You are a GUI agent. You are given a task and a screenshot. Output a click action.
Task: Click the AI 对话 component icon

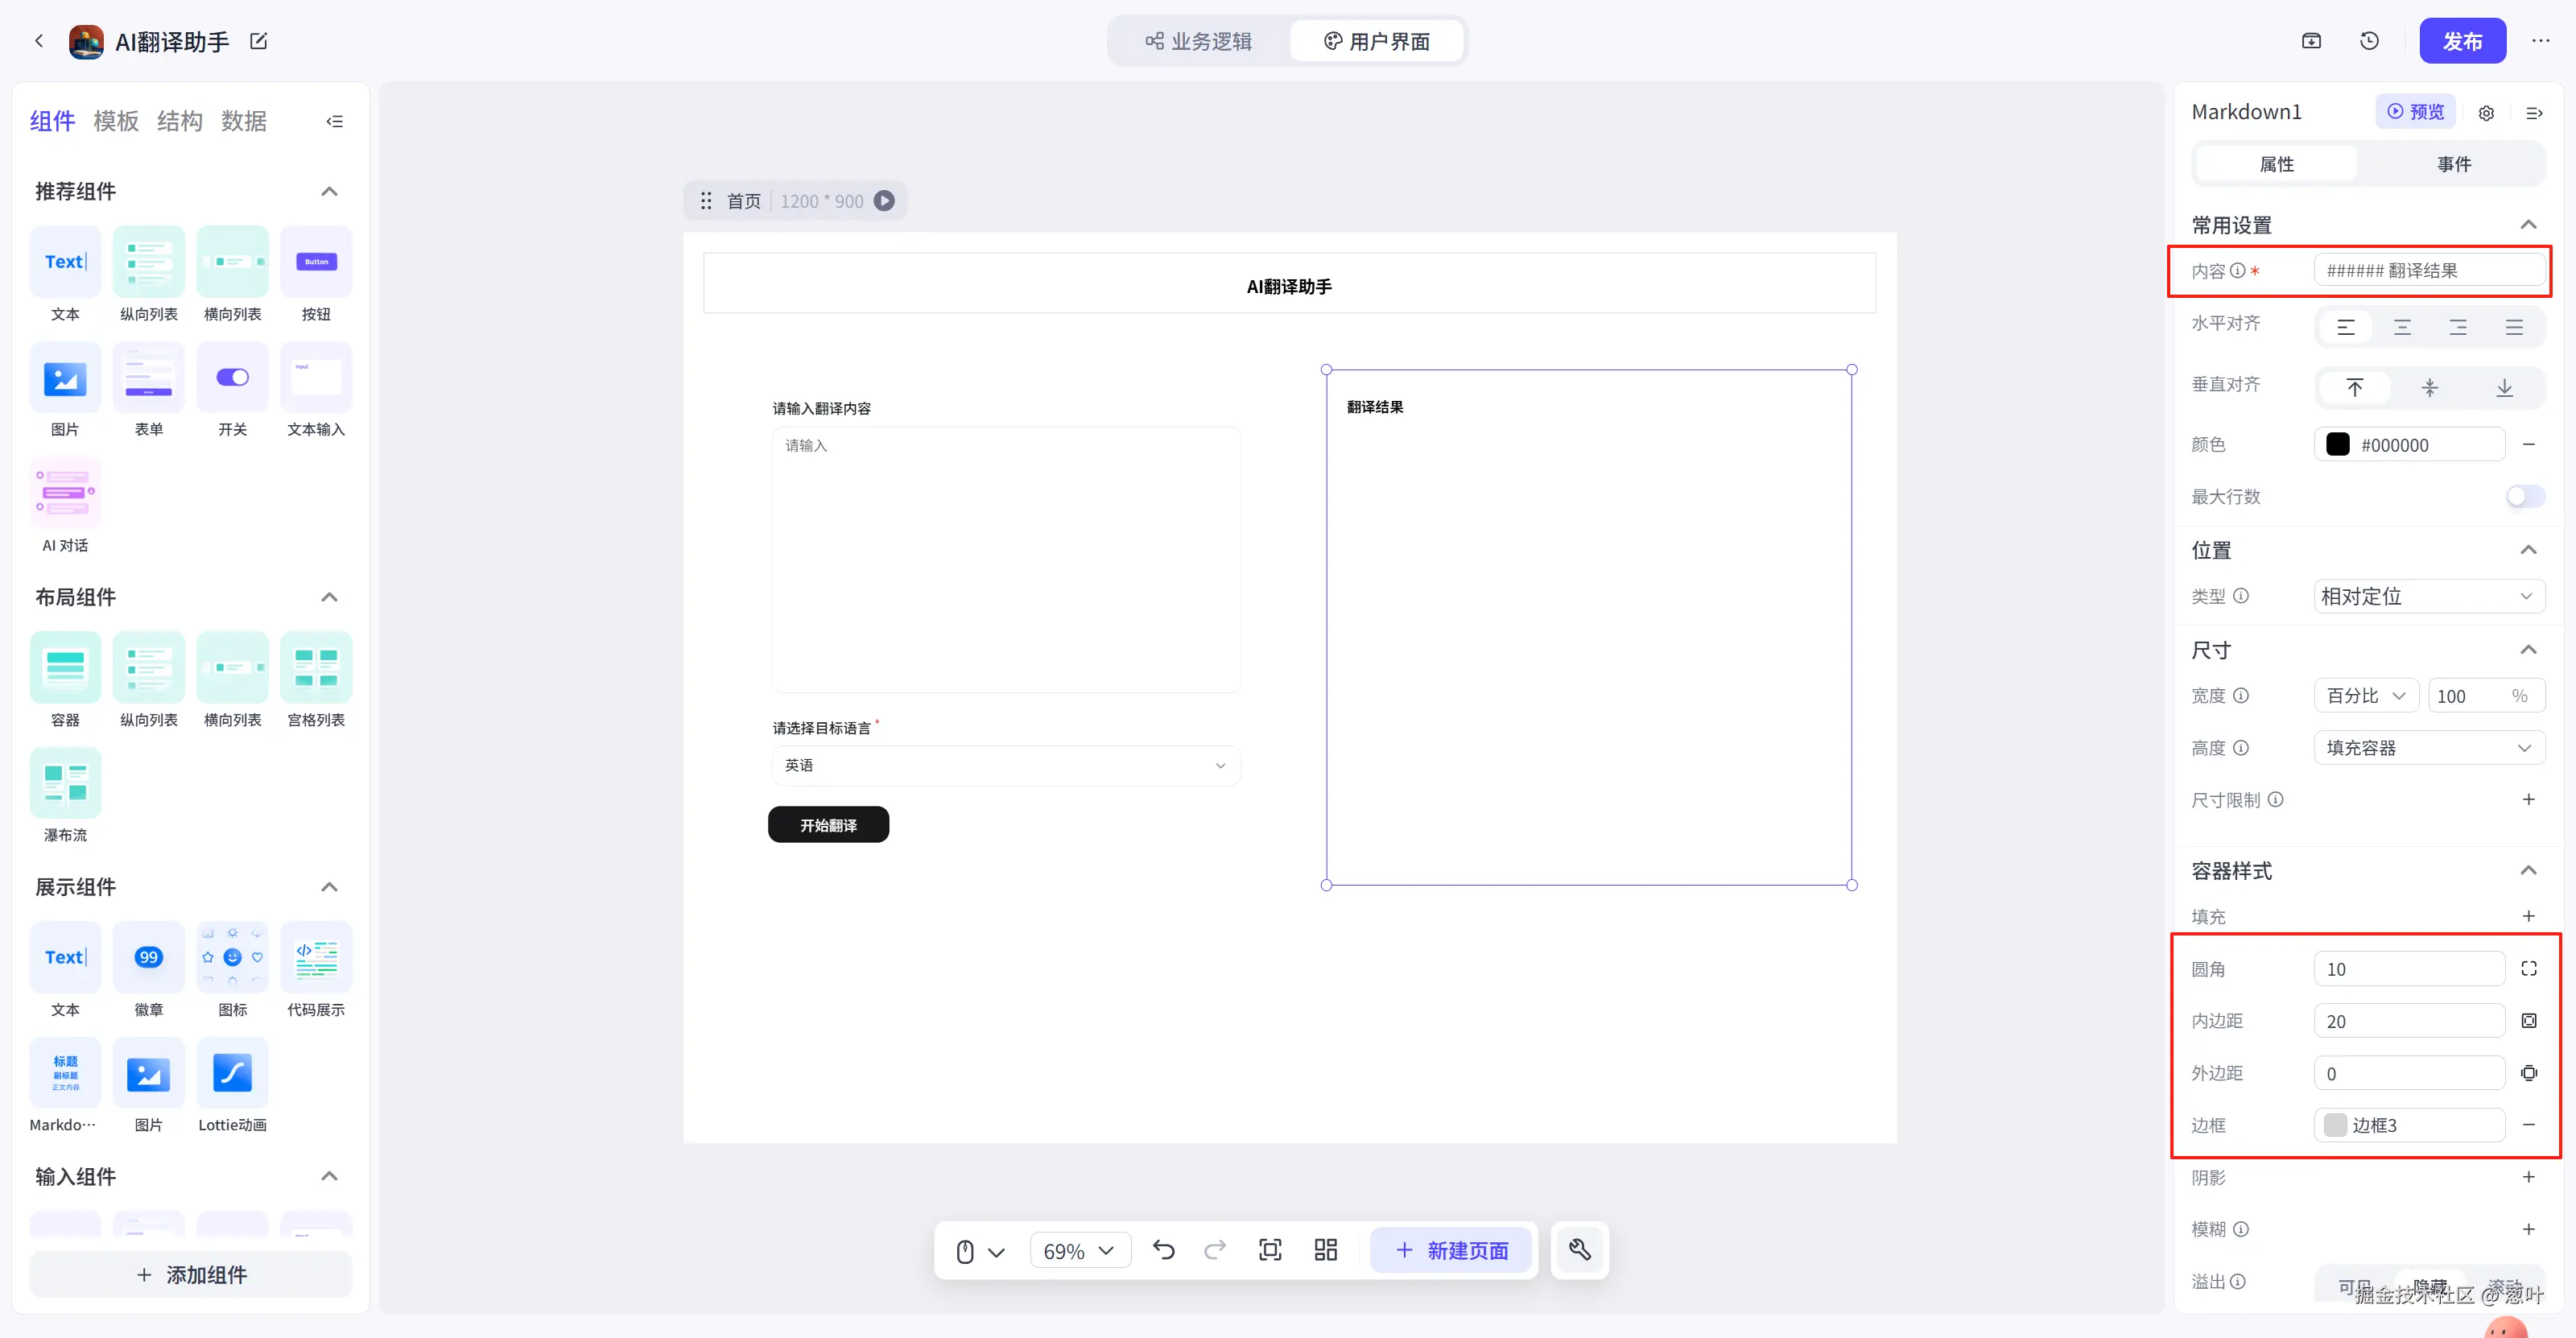(65, 493)
